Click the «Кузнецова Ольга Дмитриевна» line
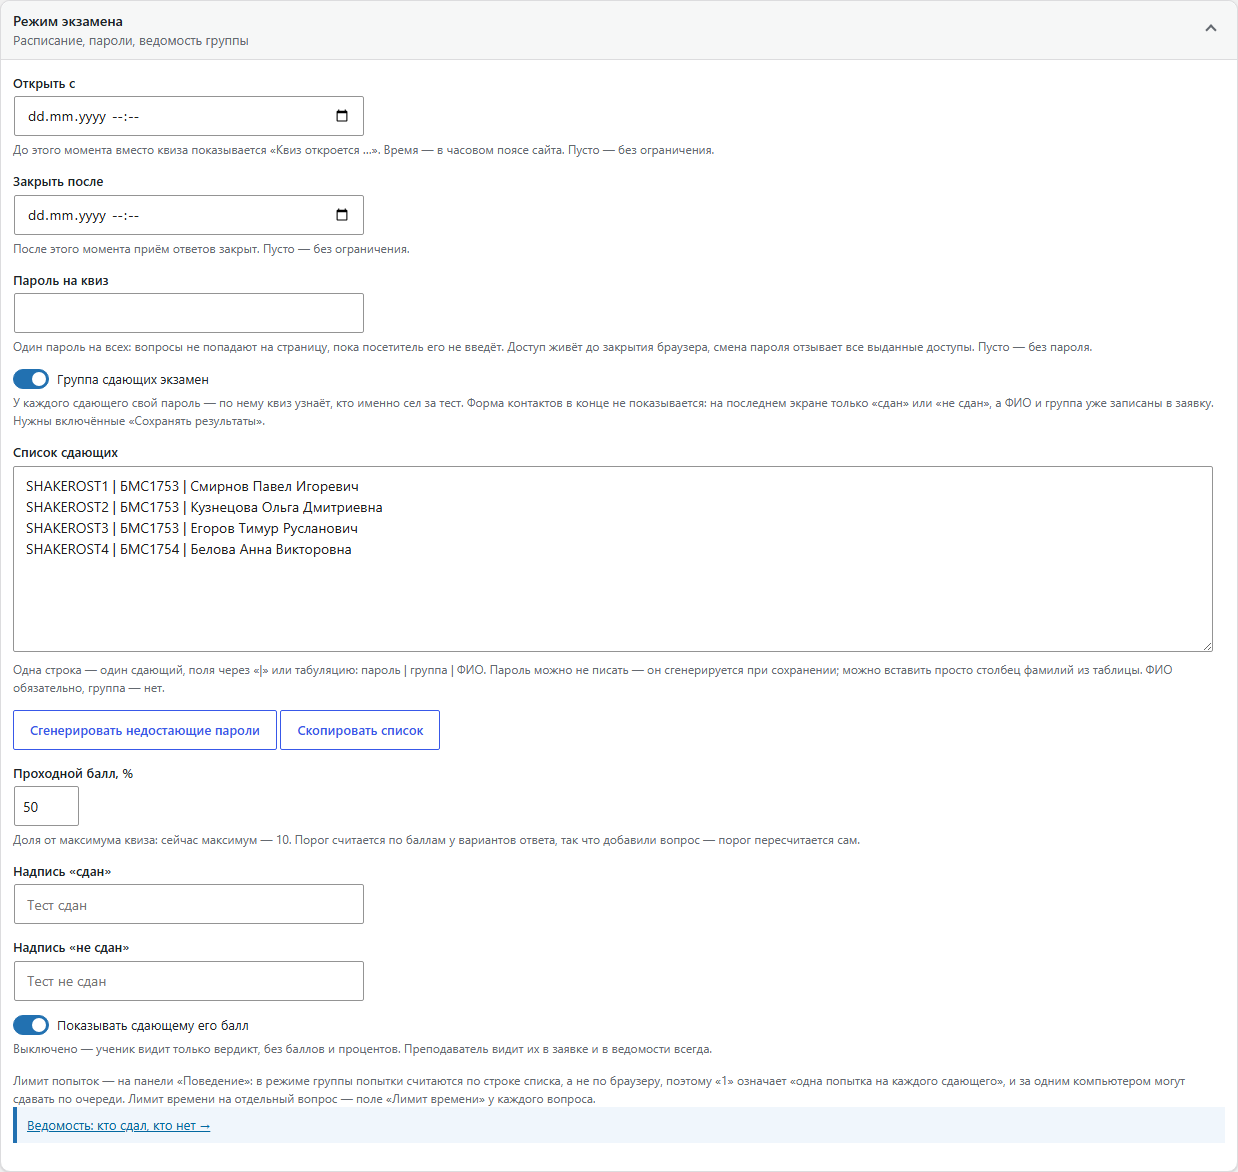The image size is (1238, 1172). (204, 507)
